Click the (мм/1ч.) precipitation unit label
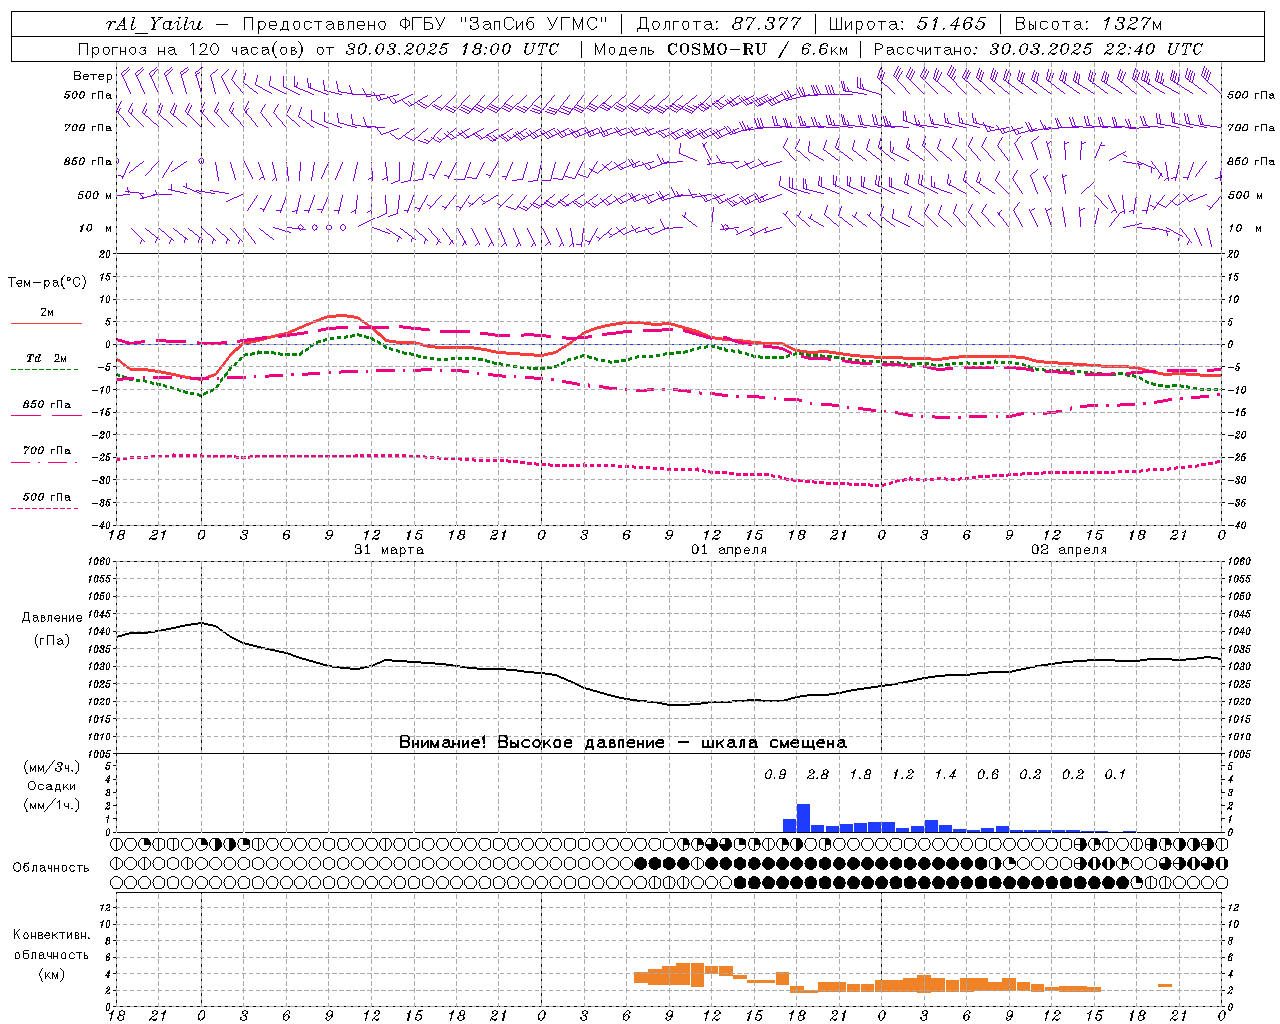1280x1024 pixels. 51,805
